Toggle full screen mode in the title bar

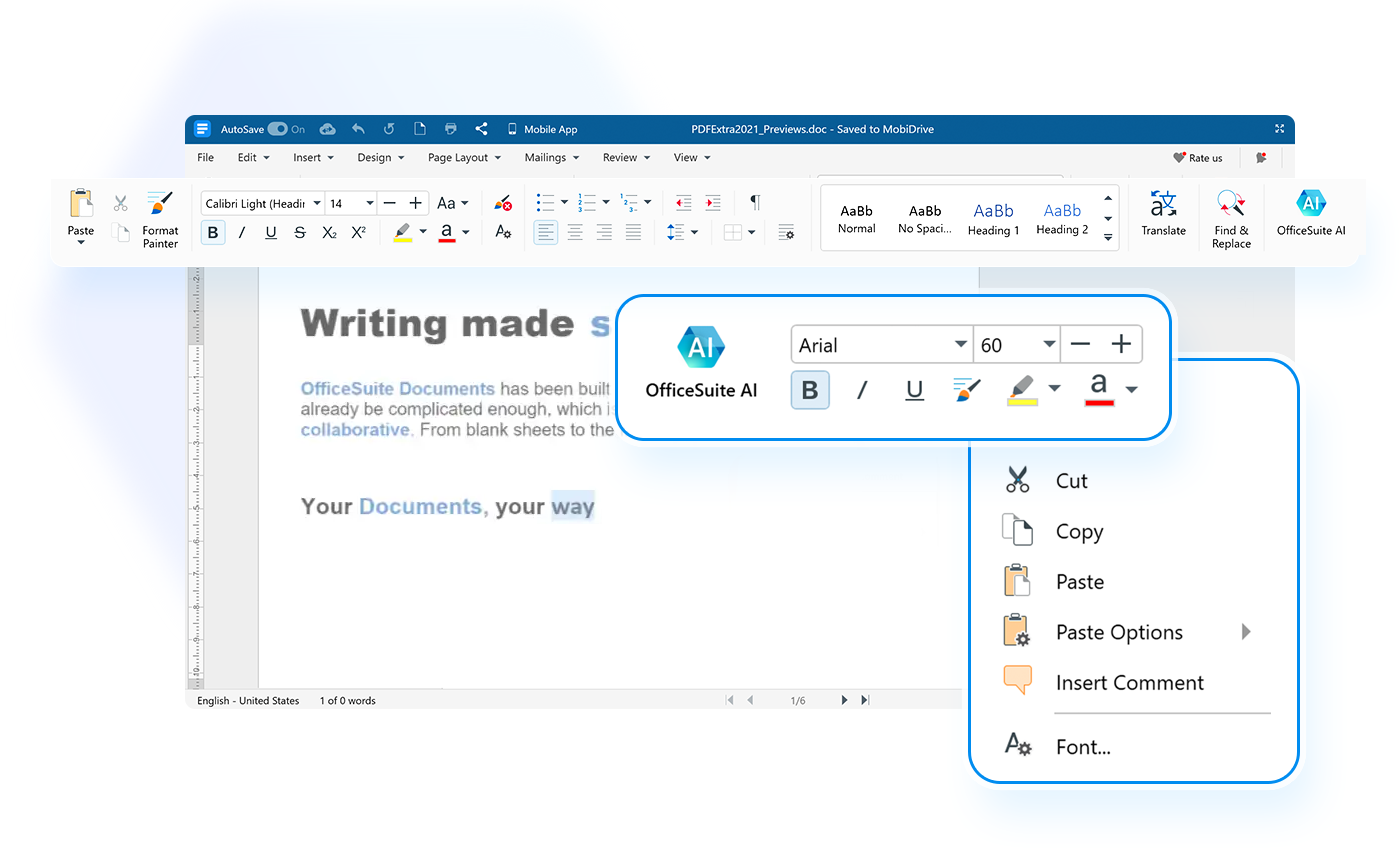[x=1279, y=129]
